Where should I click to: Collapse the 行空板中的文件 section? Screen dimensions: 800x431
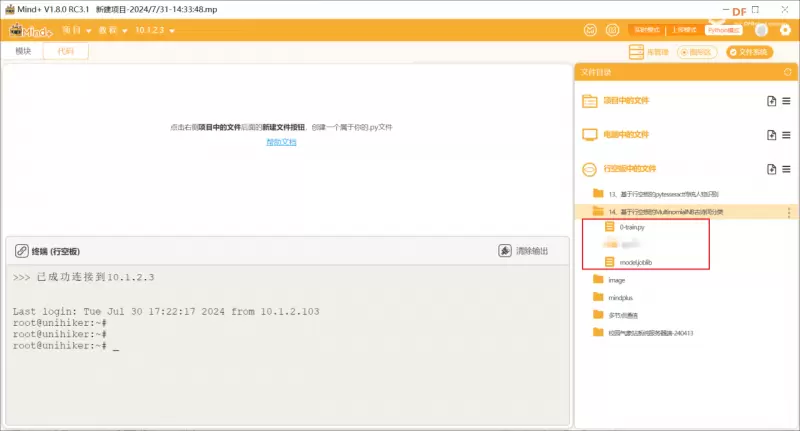pyautogui.click(x=590, y=169)
